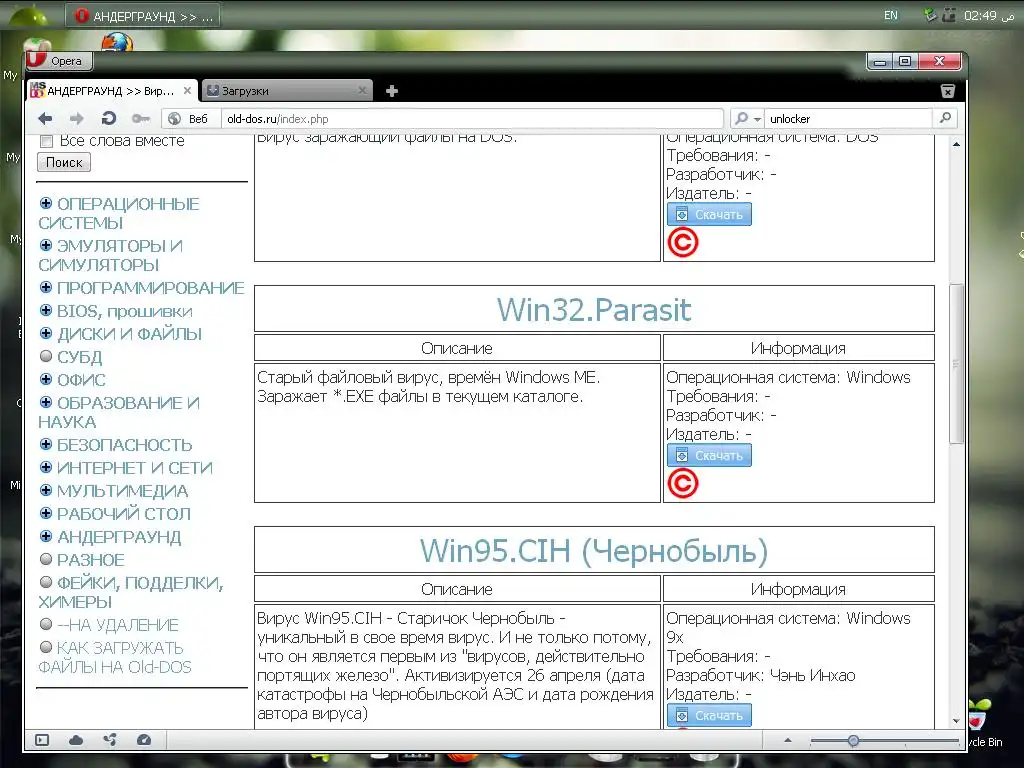Click the vertical scrollbar thumb

[956, 364]
